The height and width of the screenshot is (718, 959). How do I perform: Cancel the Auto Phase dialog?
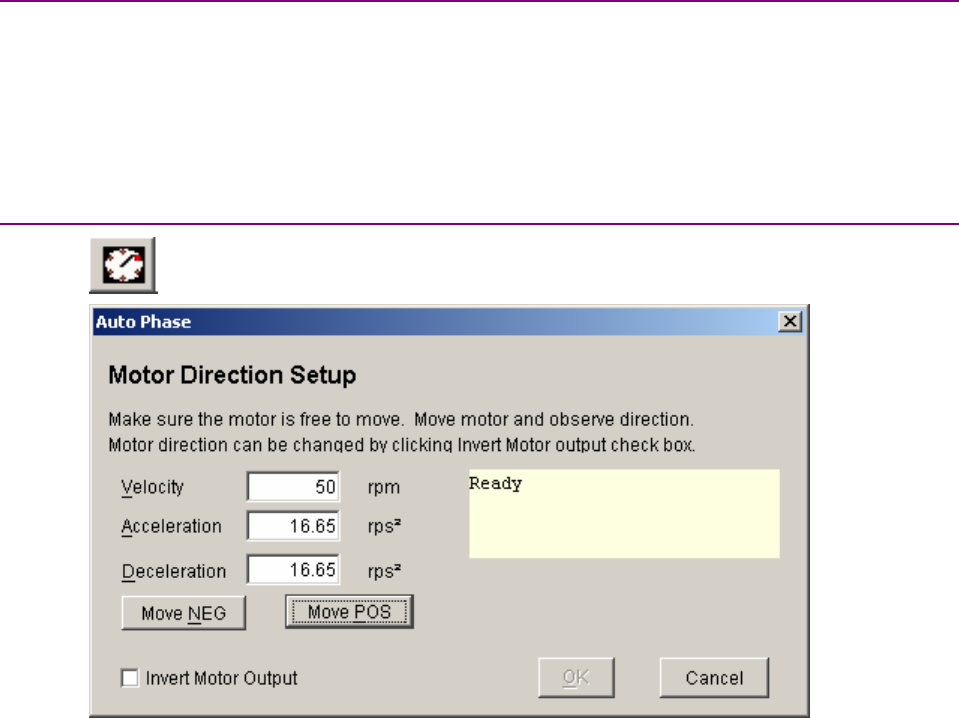714,678
